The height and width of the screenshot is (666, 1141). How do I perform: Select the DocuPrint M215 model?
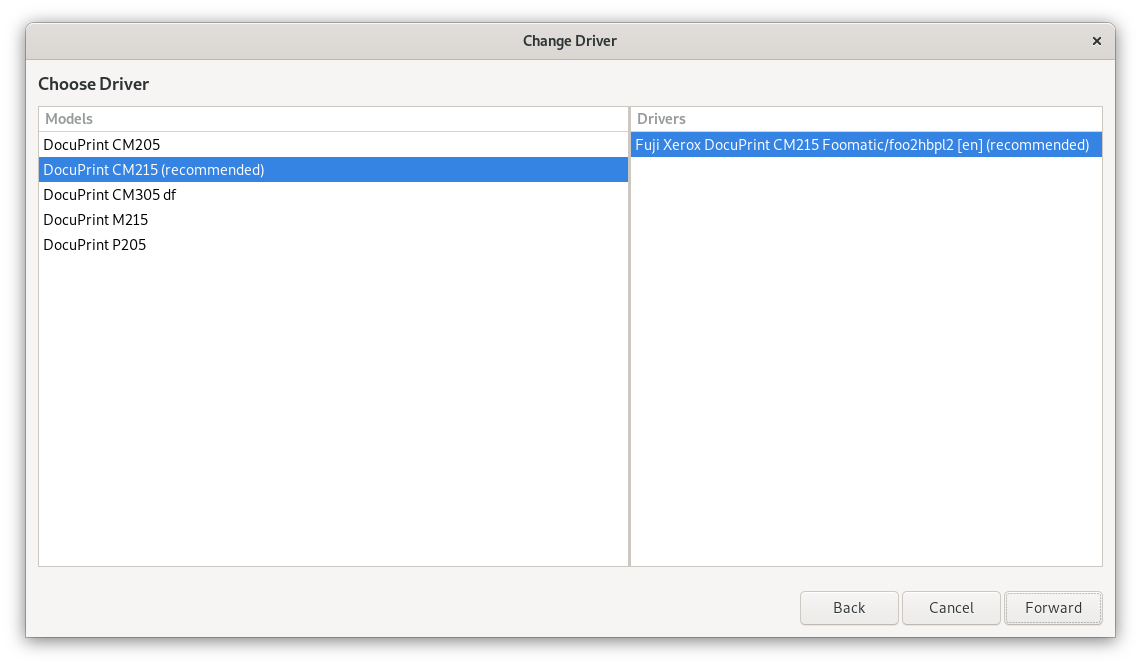click(95, 219)
